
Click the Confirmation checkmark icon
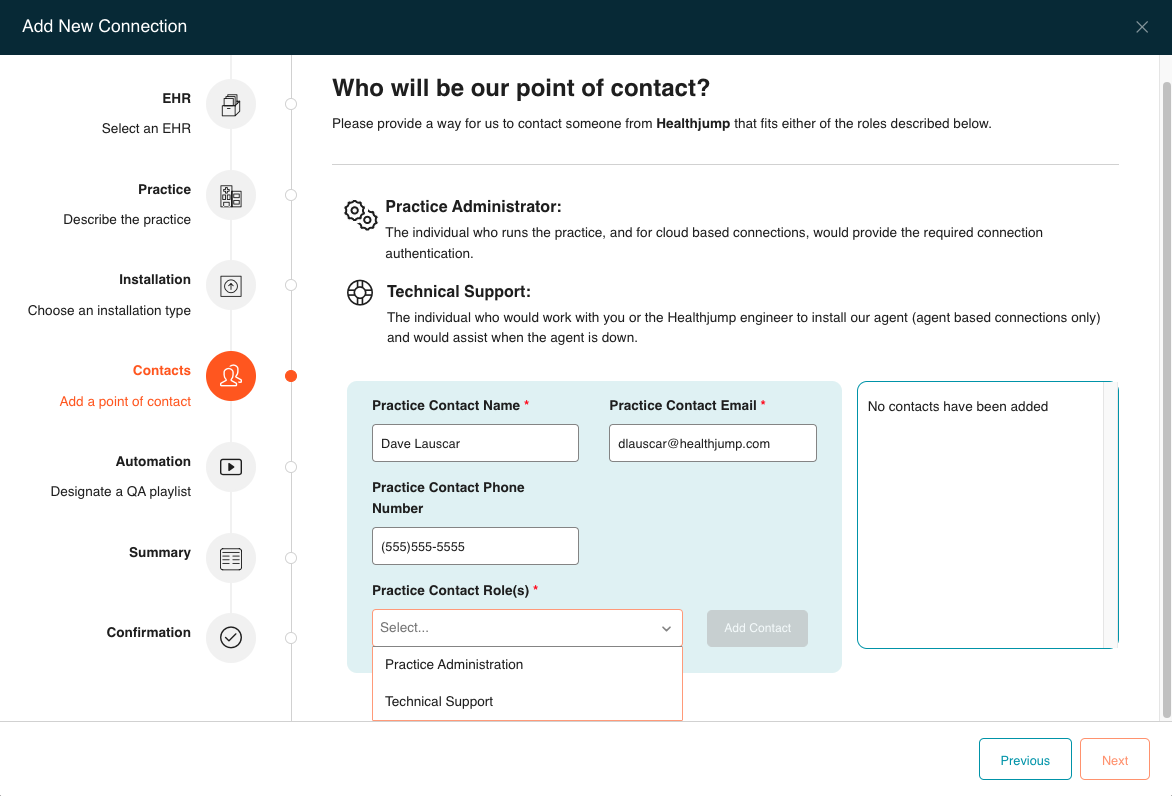[x=231, y=638]
